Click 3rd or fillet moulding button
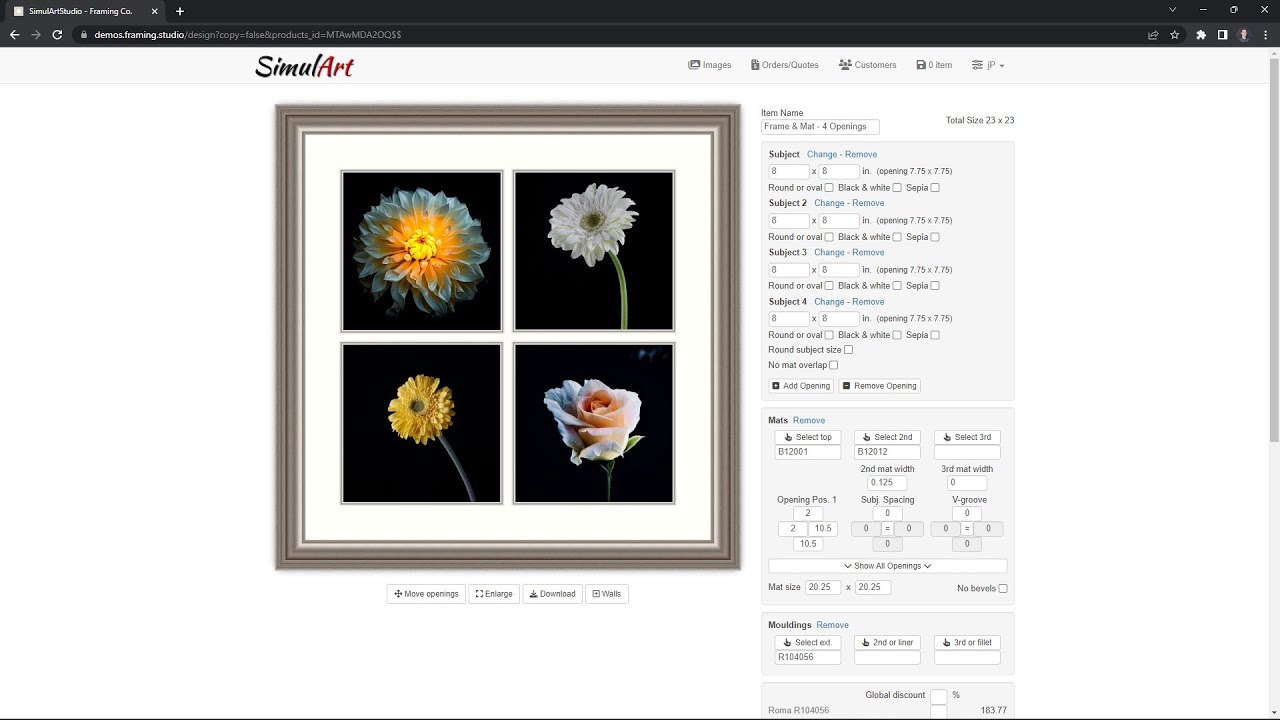 tap(967, 643)
